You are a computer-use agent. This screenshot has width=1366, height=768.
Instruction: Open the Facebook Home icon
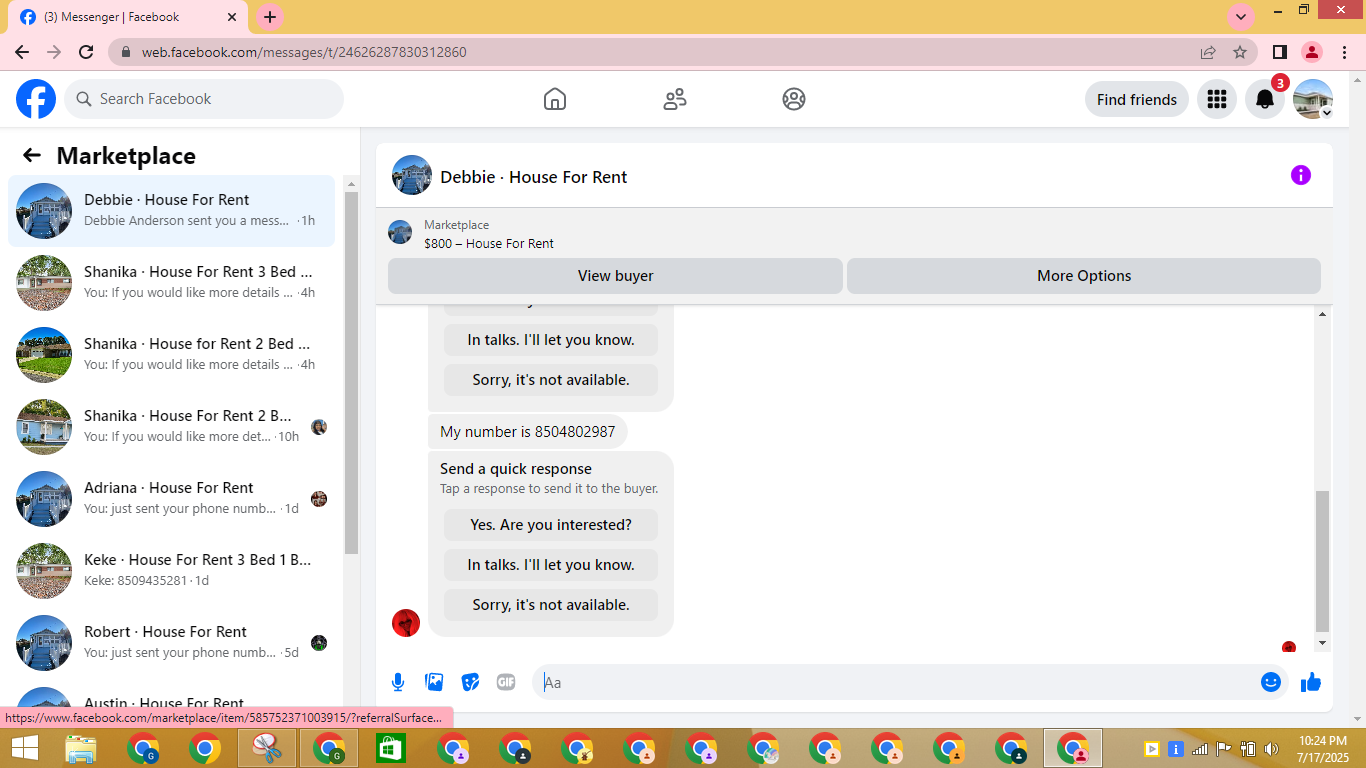[555, 99]
